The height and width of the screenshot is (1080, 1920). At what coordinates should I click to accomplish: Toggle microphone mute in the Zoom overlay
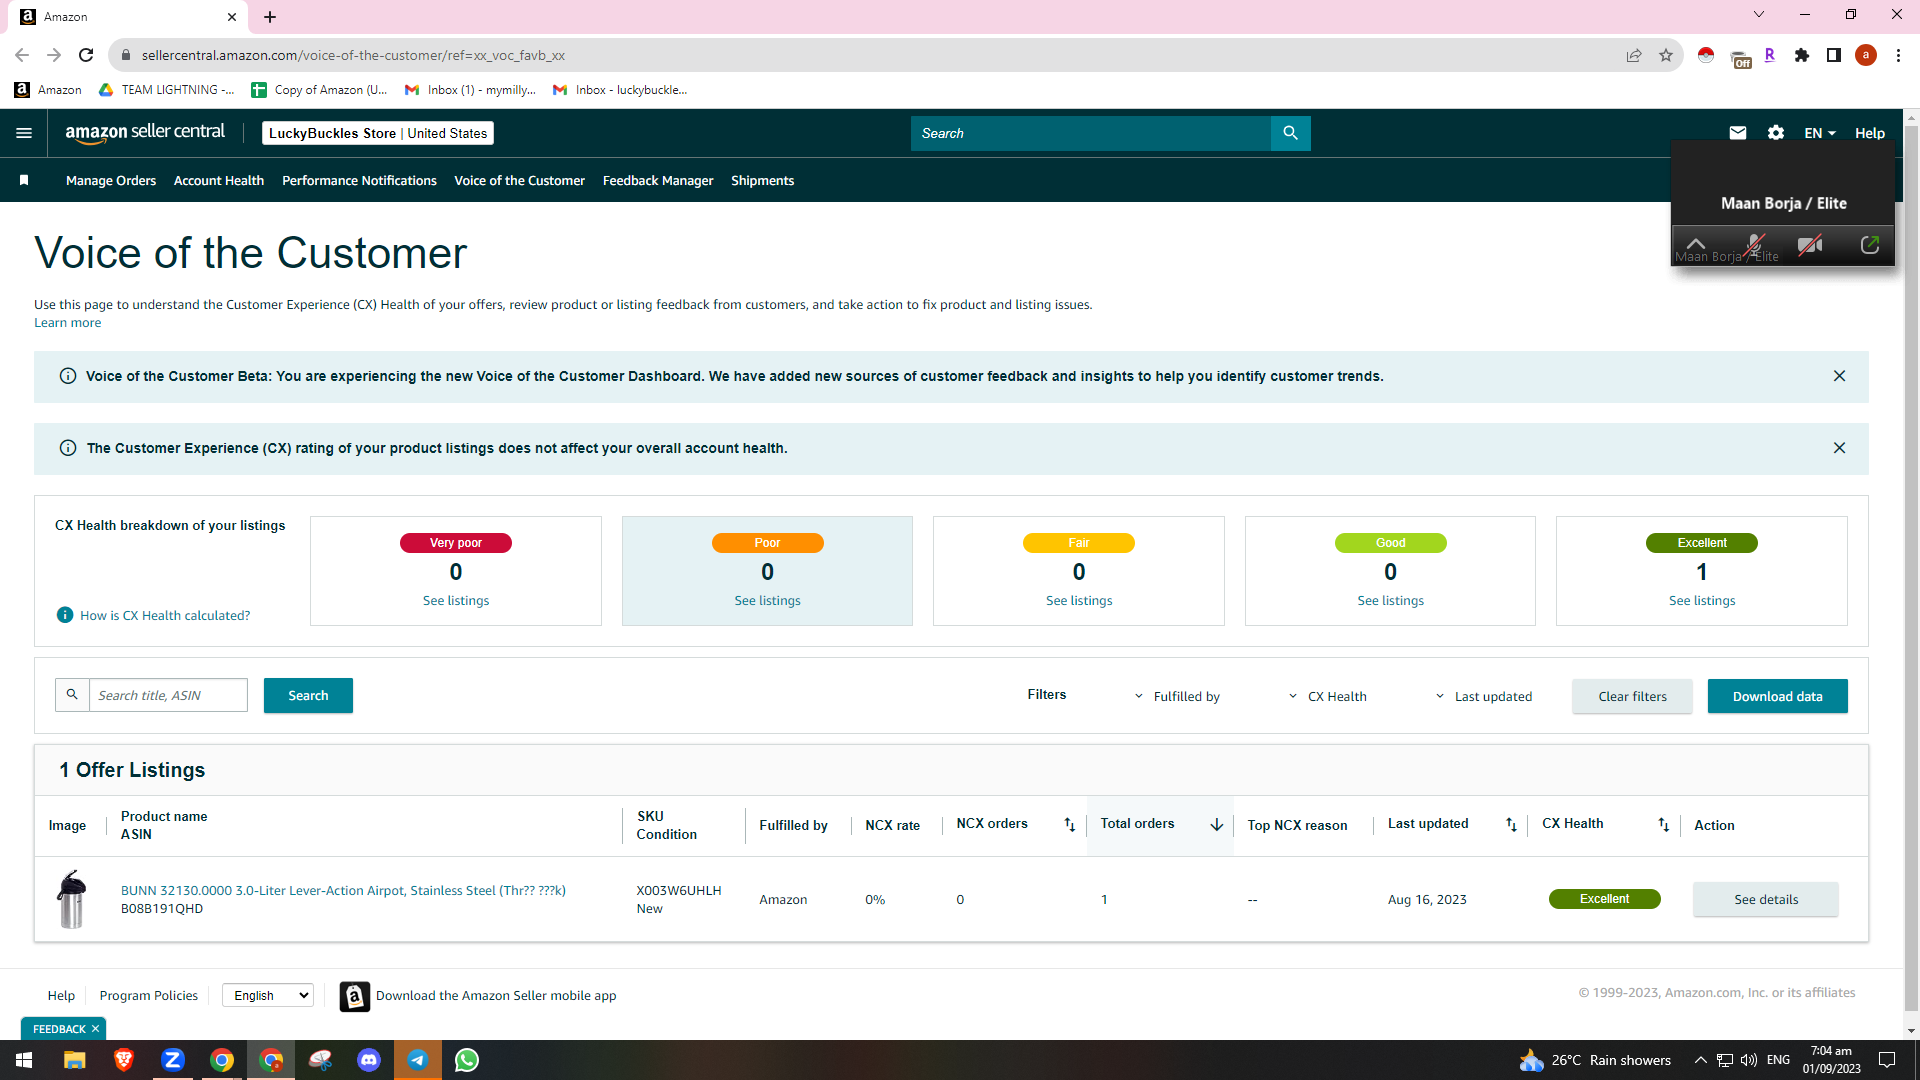(x=1754, y=244)
